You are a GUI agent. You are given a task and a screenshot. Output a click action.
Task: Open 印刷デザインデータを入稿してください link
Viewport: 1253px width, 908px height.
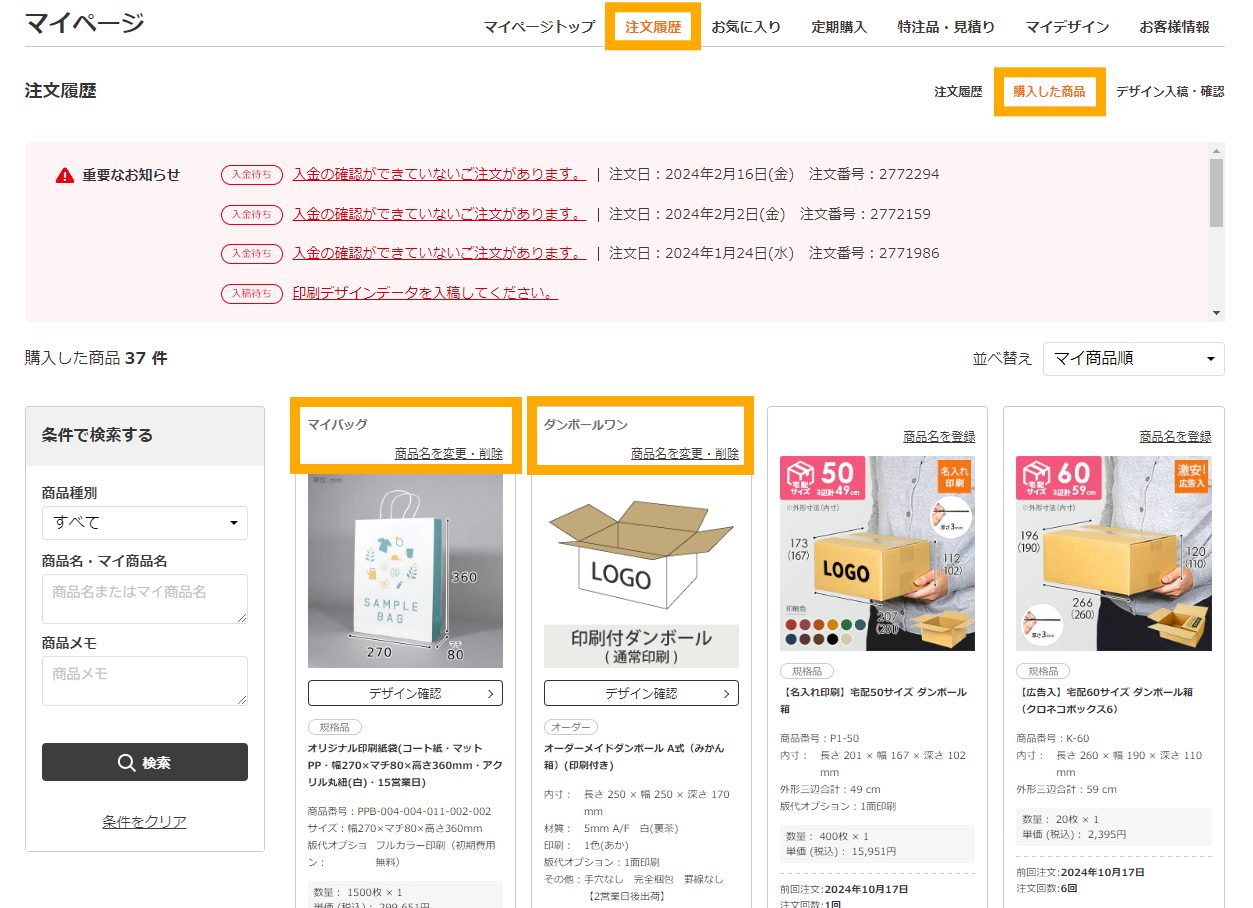(425, 293)
